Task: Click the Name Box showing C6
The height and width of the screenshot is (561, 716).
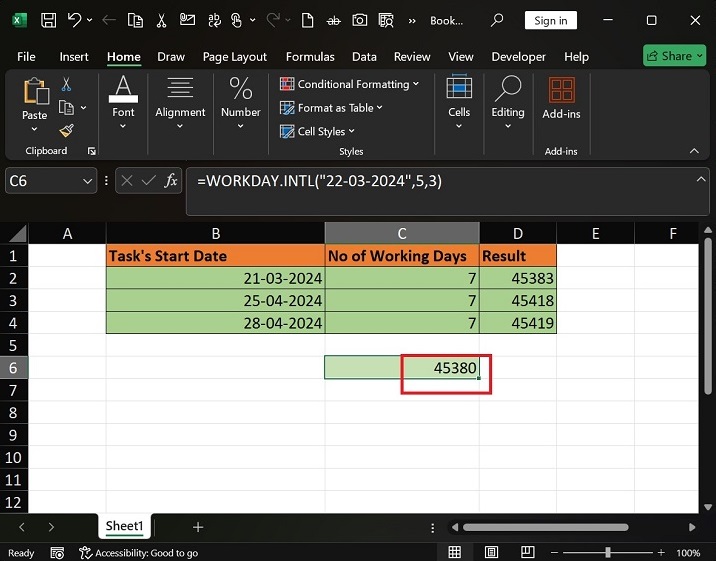Action: pyautogui.click(x=42, y=181)
